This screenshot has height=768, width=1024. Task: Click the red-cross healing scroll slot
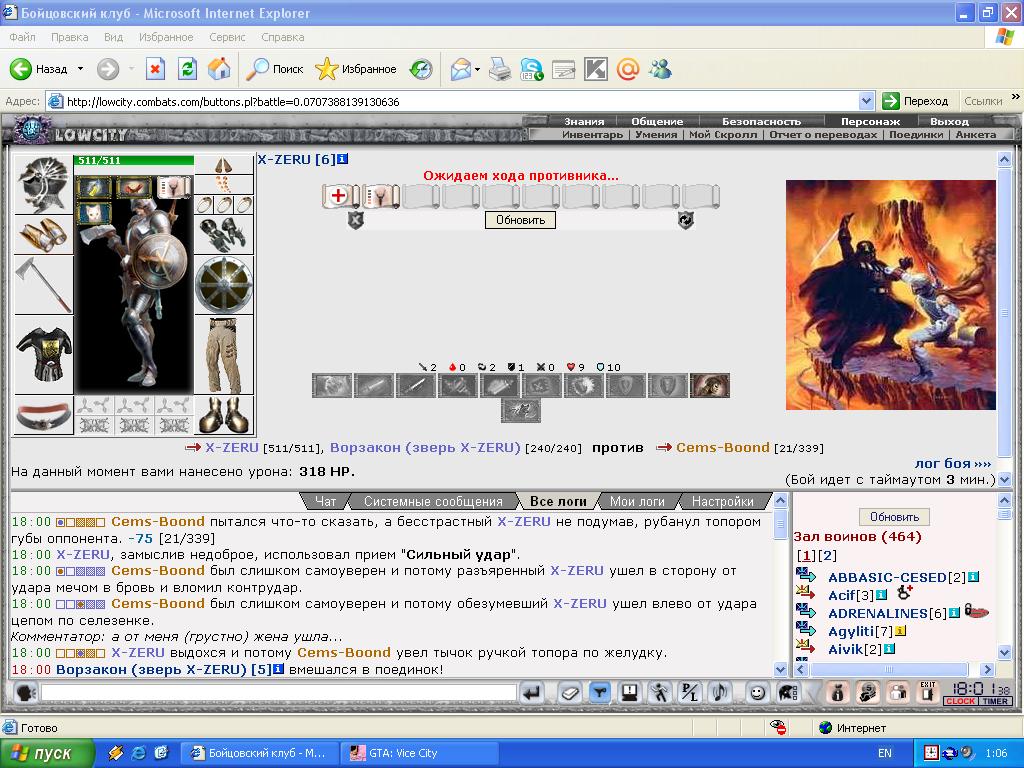tap(339, 196)
